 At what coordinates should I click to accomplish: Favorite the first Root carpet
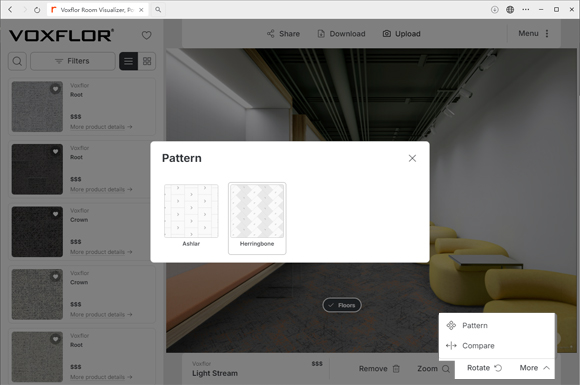point(55,89)
